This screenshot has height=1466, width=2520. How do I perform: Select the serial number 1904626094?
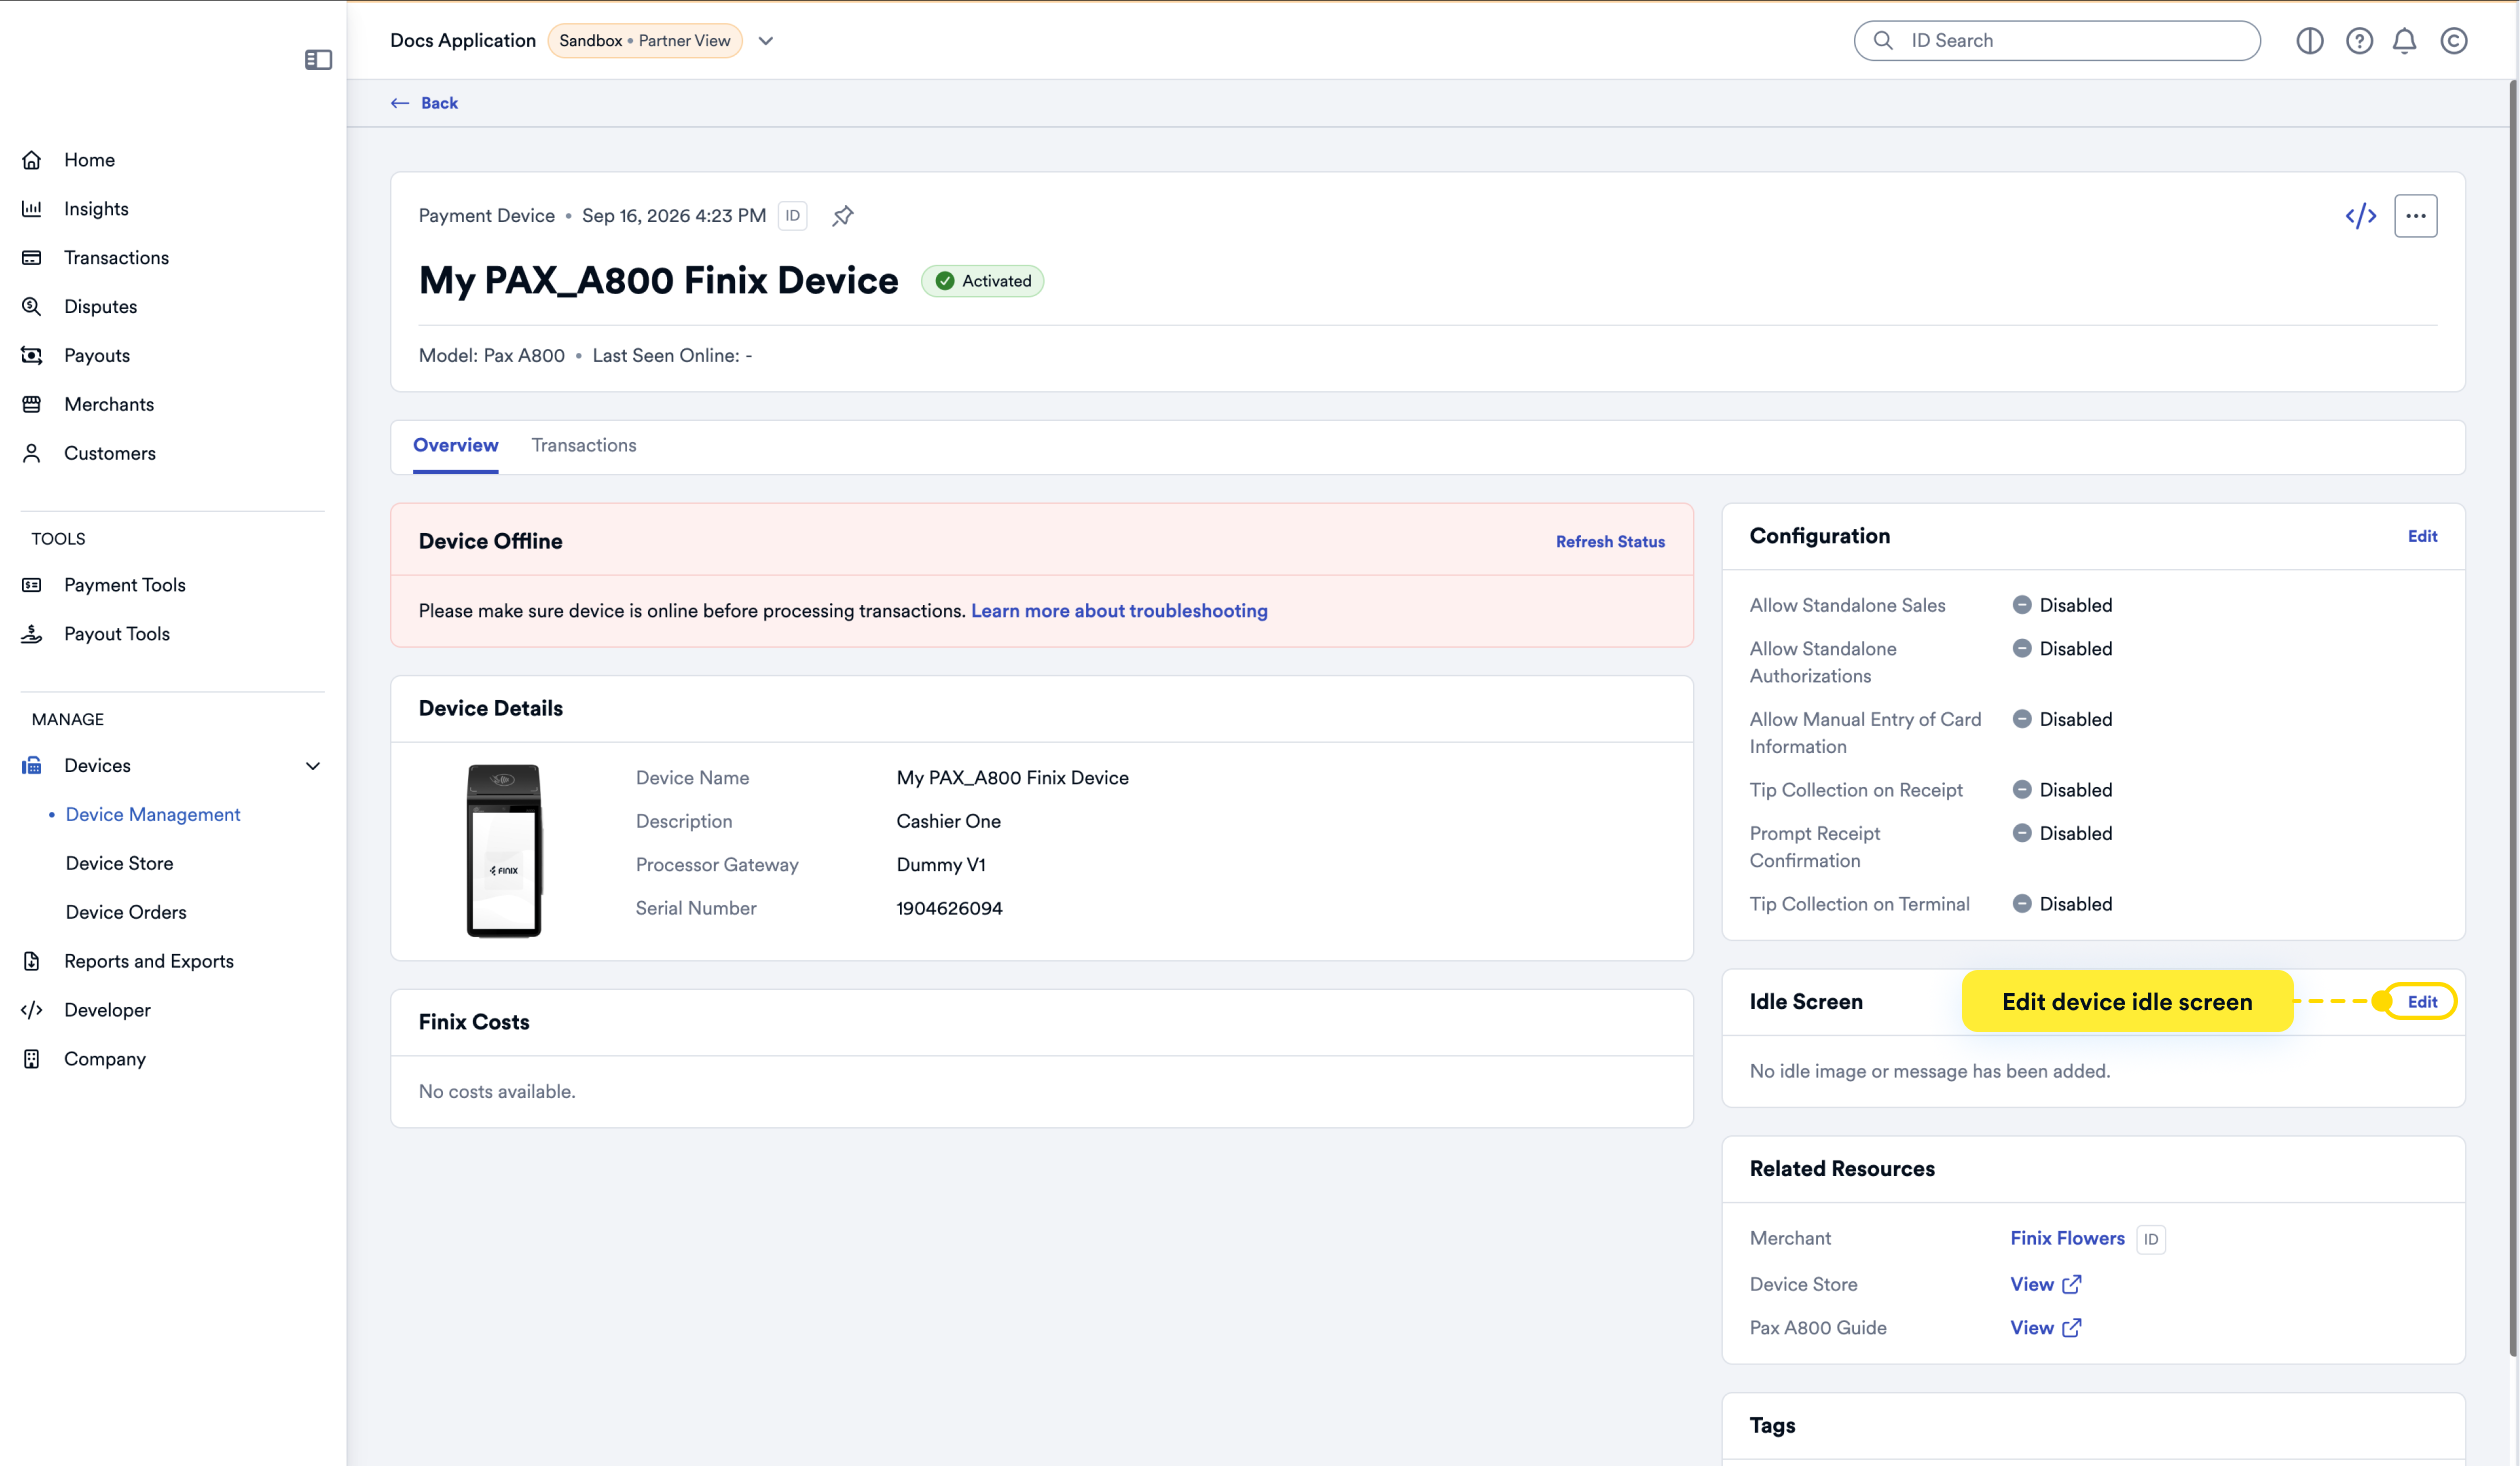point(950,908)
